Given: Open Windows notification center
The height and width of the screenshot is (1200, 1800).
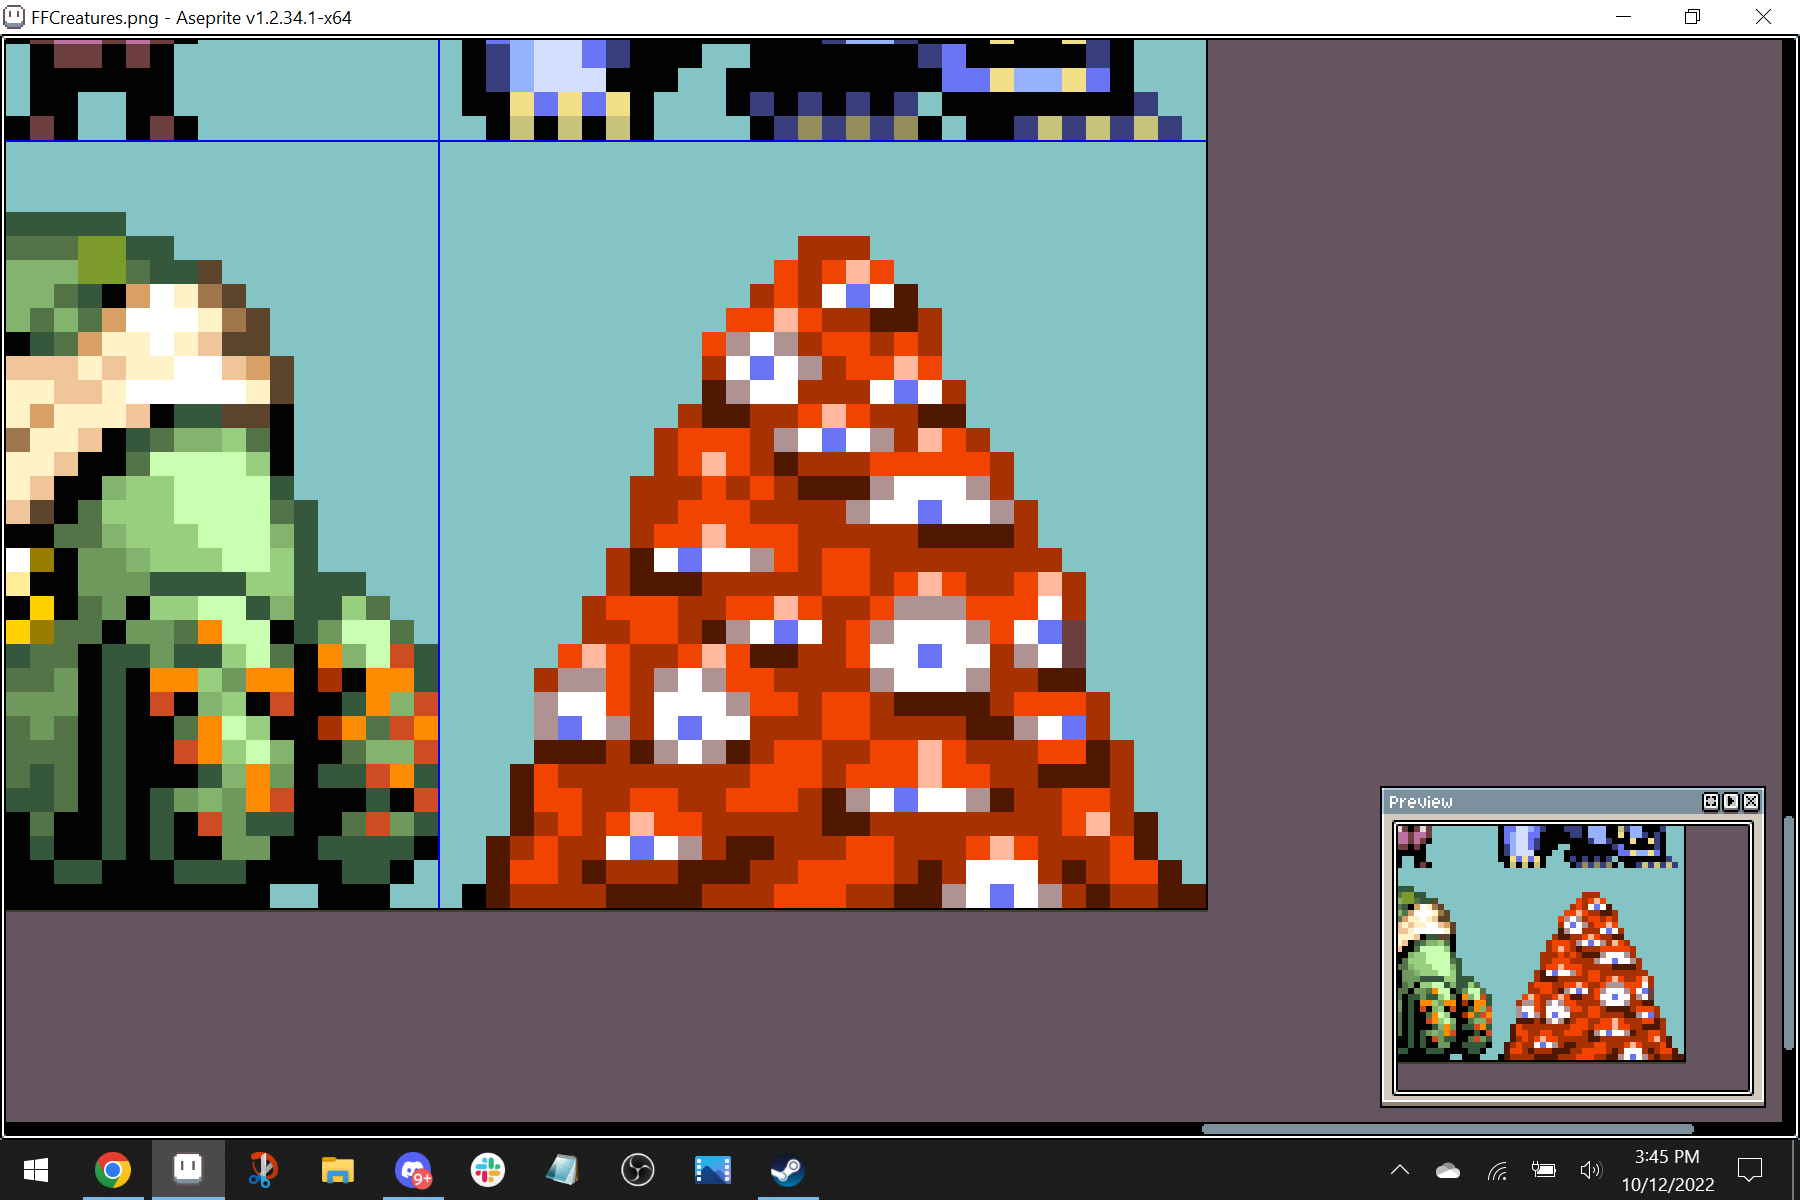Looking at the screenshot, I should (x=1750, y=1170).
